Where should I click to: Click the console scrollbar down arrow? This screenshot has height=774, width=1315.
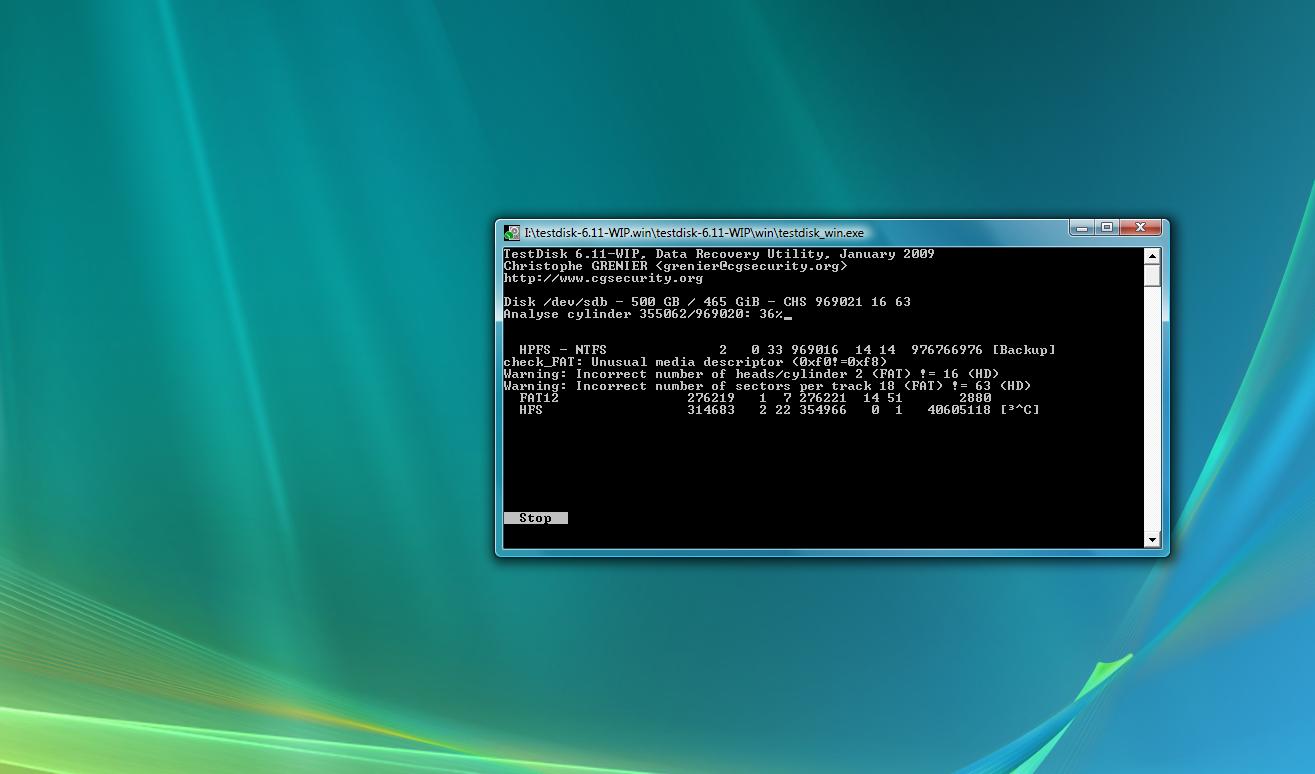point(1152,540)
